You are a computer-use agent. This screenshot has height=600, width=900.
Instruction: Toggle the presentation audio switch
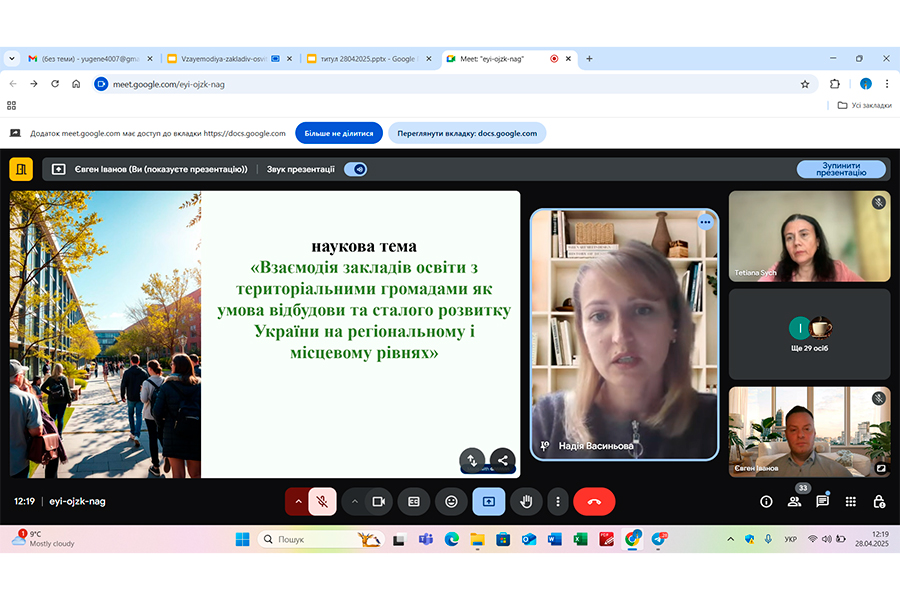[x=355, y=169]
